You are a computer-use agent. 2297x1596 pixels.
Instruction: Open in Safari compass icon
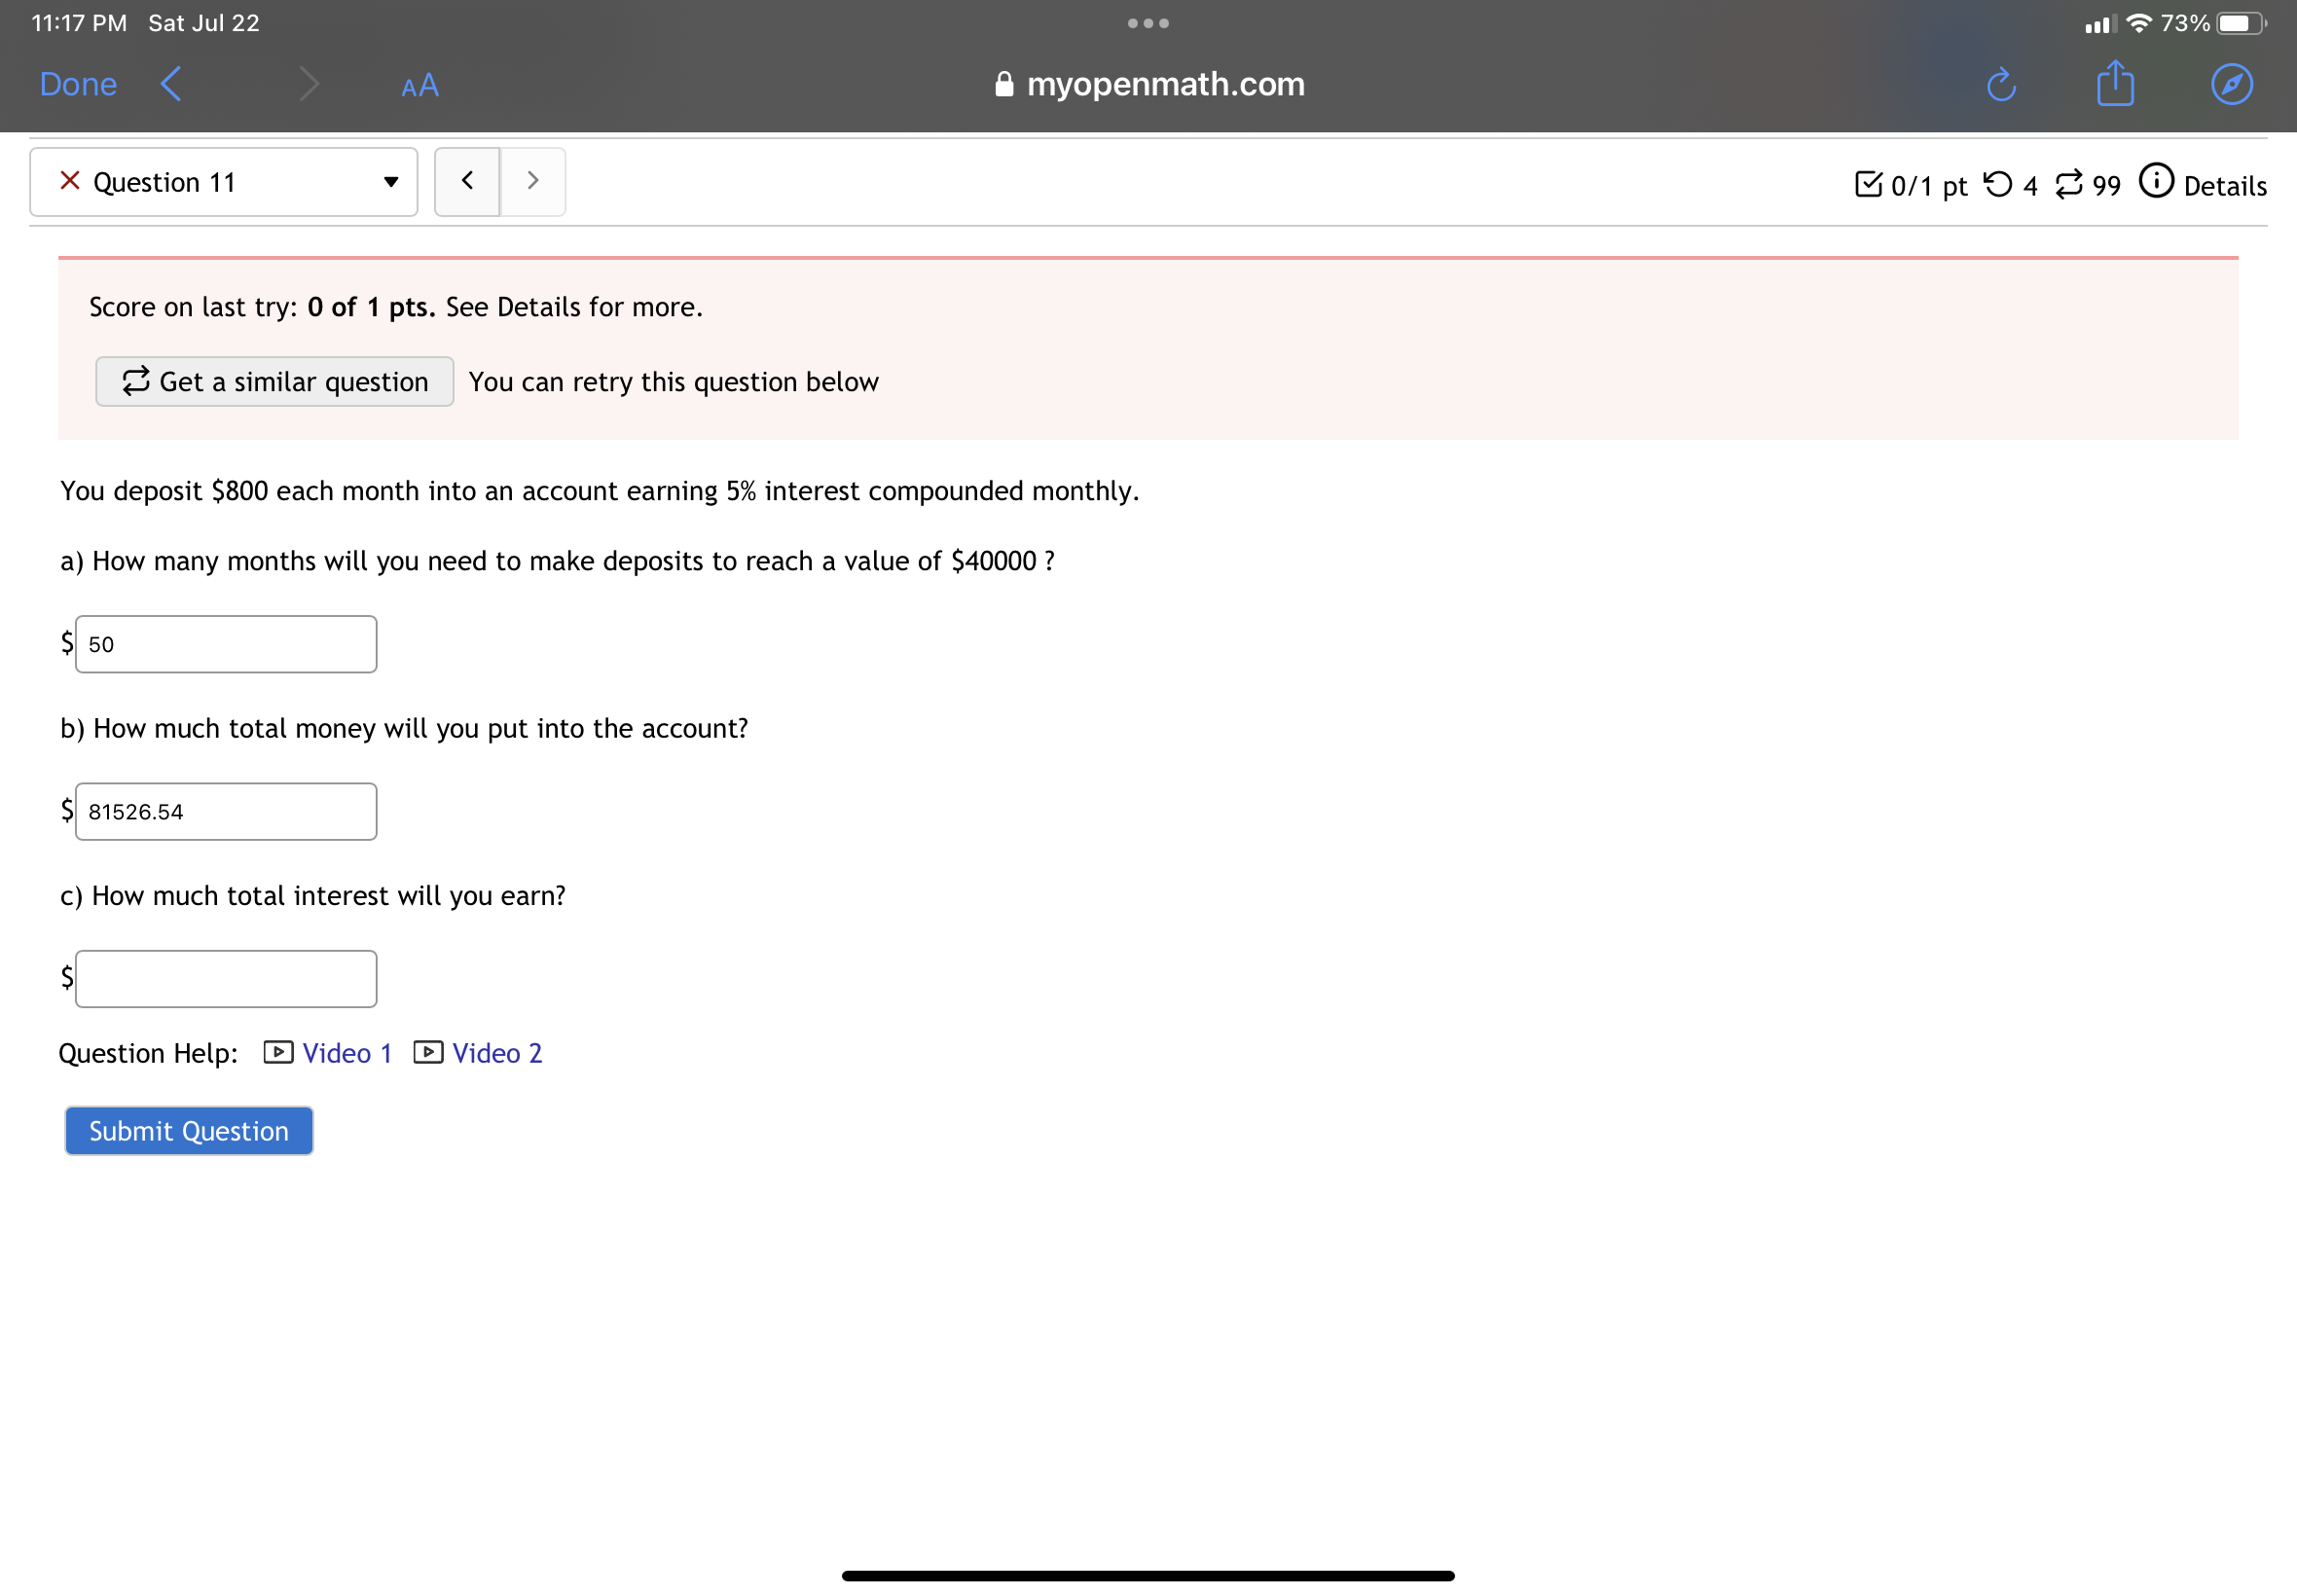[x=2231, y=84]
